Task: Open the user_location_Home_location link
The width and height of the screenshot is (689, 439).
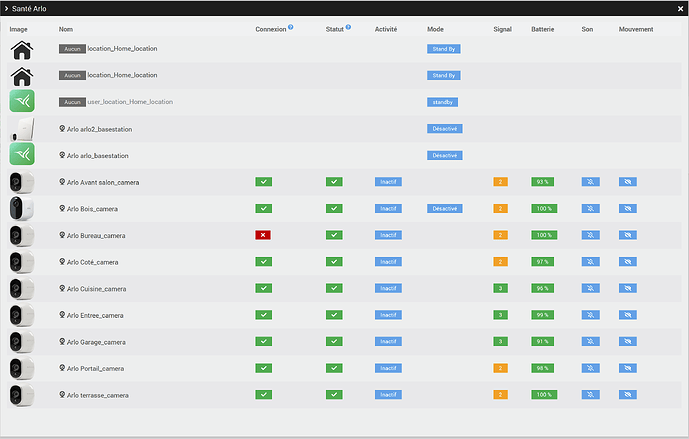Action: [130, 102]
